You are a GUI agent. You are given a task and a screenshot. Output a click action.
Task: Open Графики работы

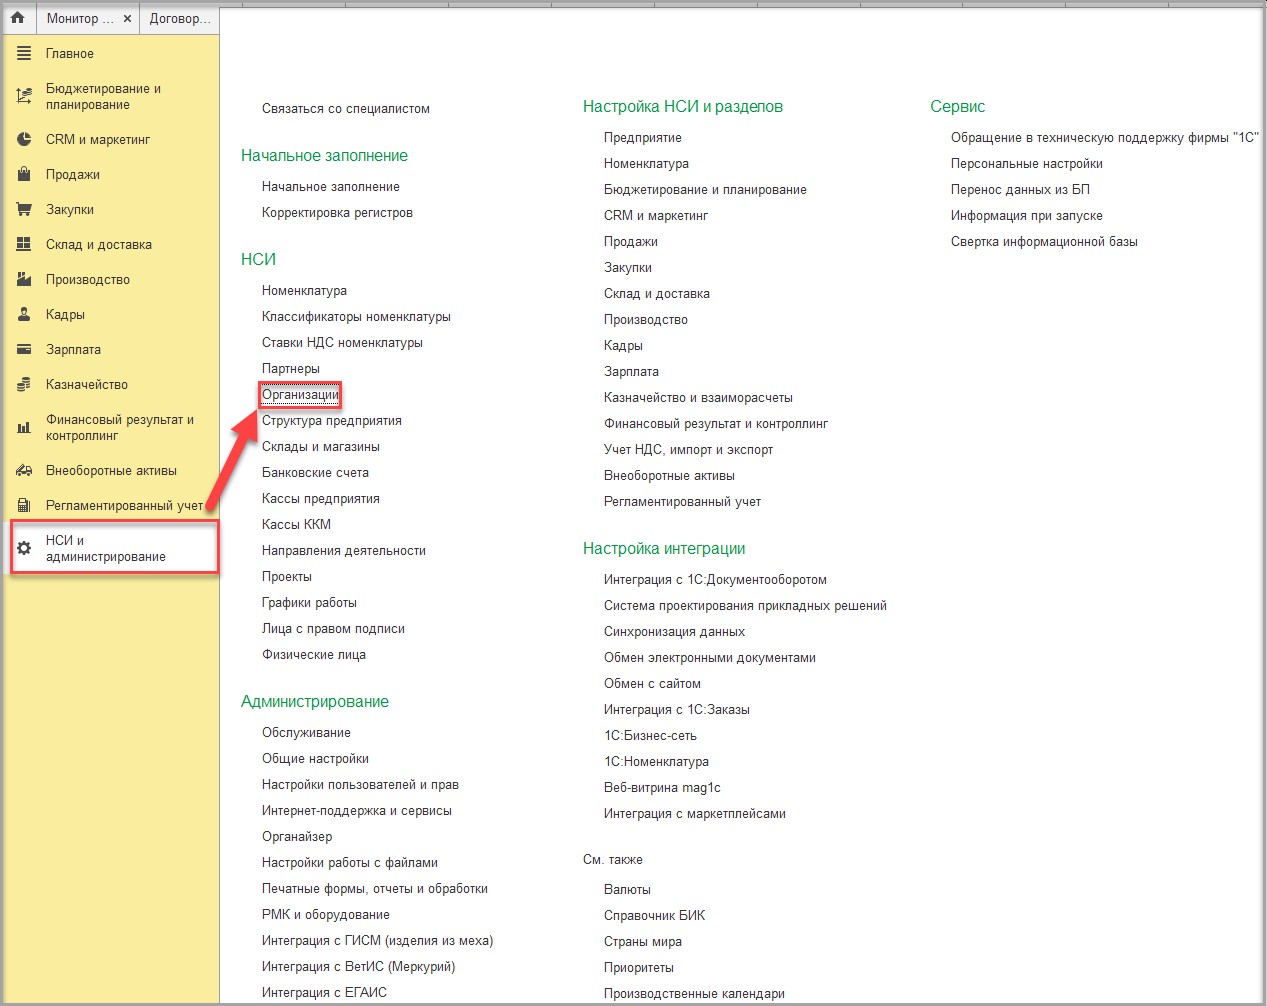tap(309, 602)
